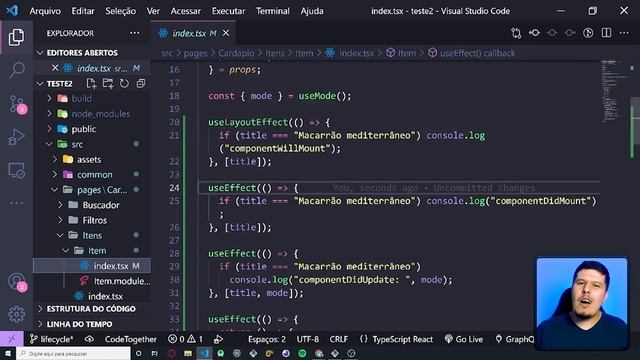
Task: Open the Windows Start button
Action: [8, 353]
